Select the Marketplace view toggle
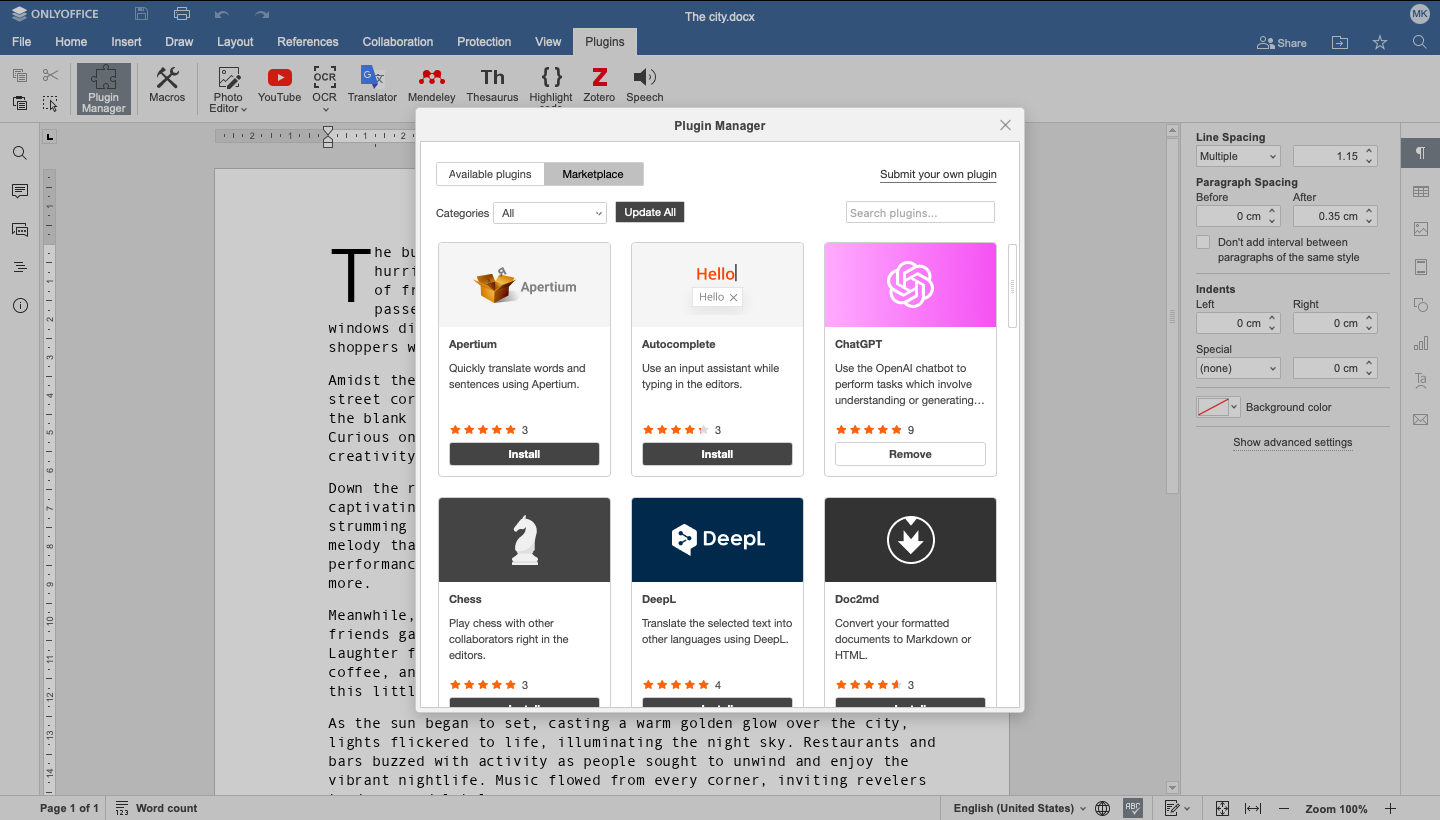Image resolution: width=1440 pixels, height=820 pixels. (593, 174)
